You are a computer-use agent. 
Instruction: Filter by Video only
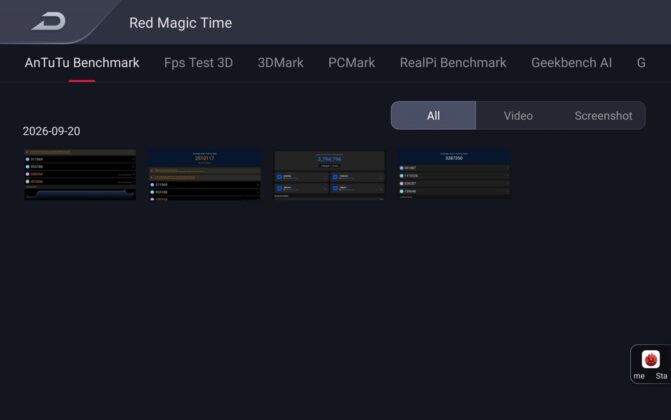[x=518, y=116]
